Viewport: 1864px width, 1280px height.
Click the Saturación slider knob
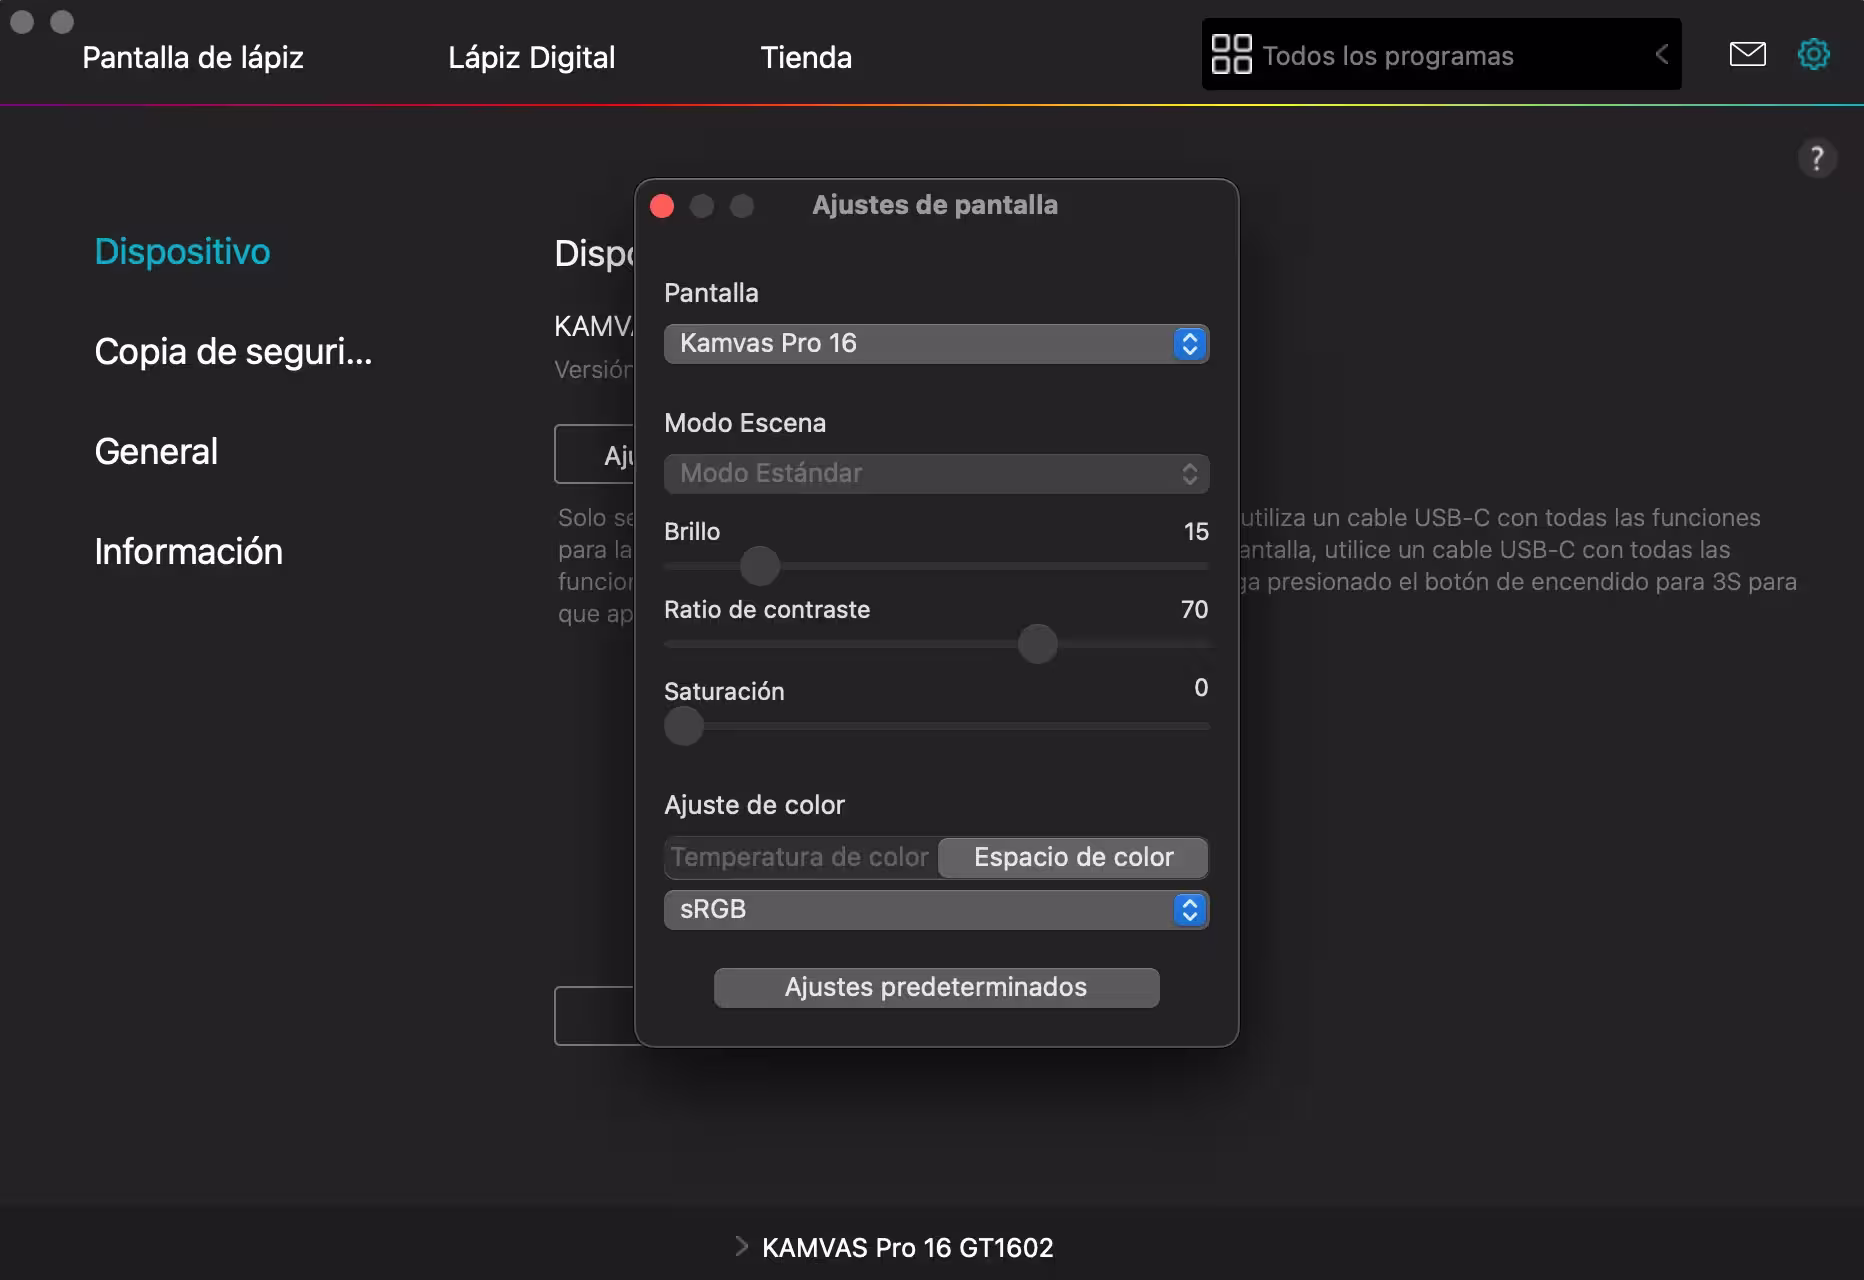pyautogui.click(x=684, y=726)
